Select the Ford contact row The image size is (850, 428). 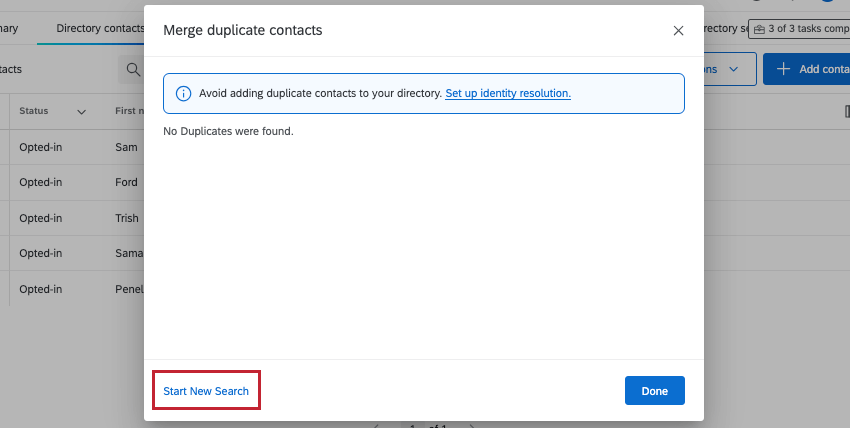pyautogui.click(x=127, y=182)
